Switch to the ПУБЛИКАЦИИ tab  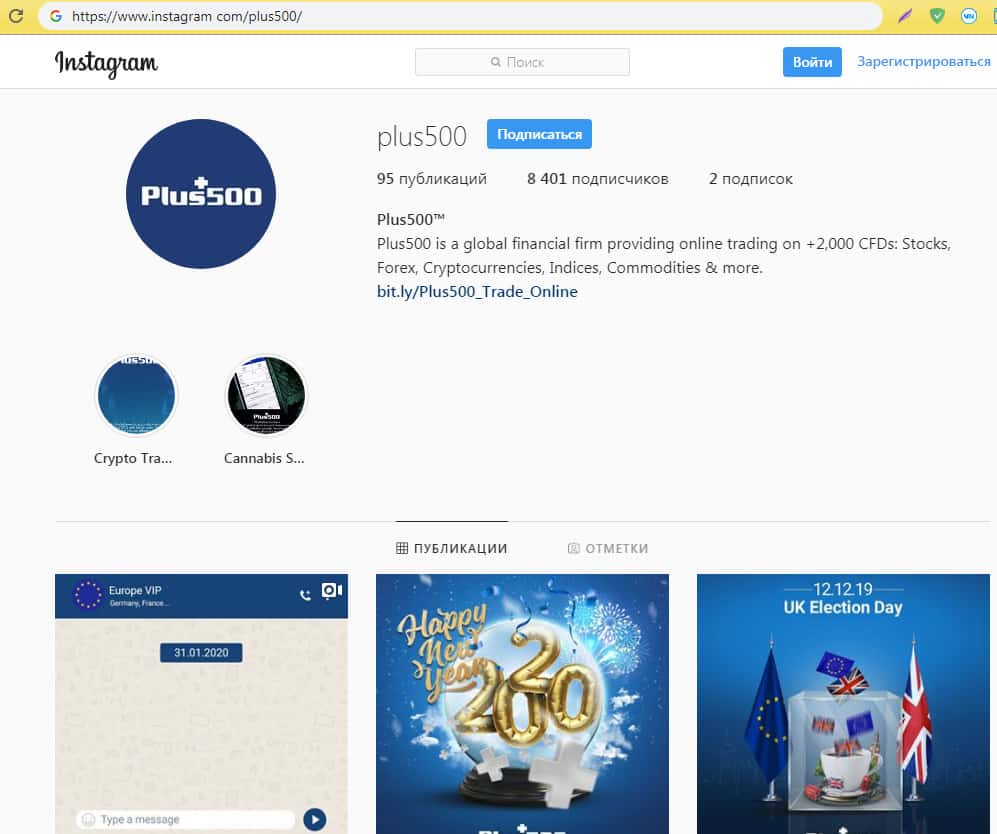451,548
